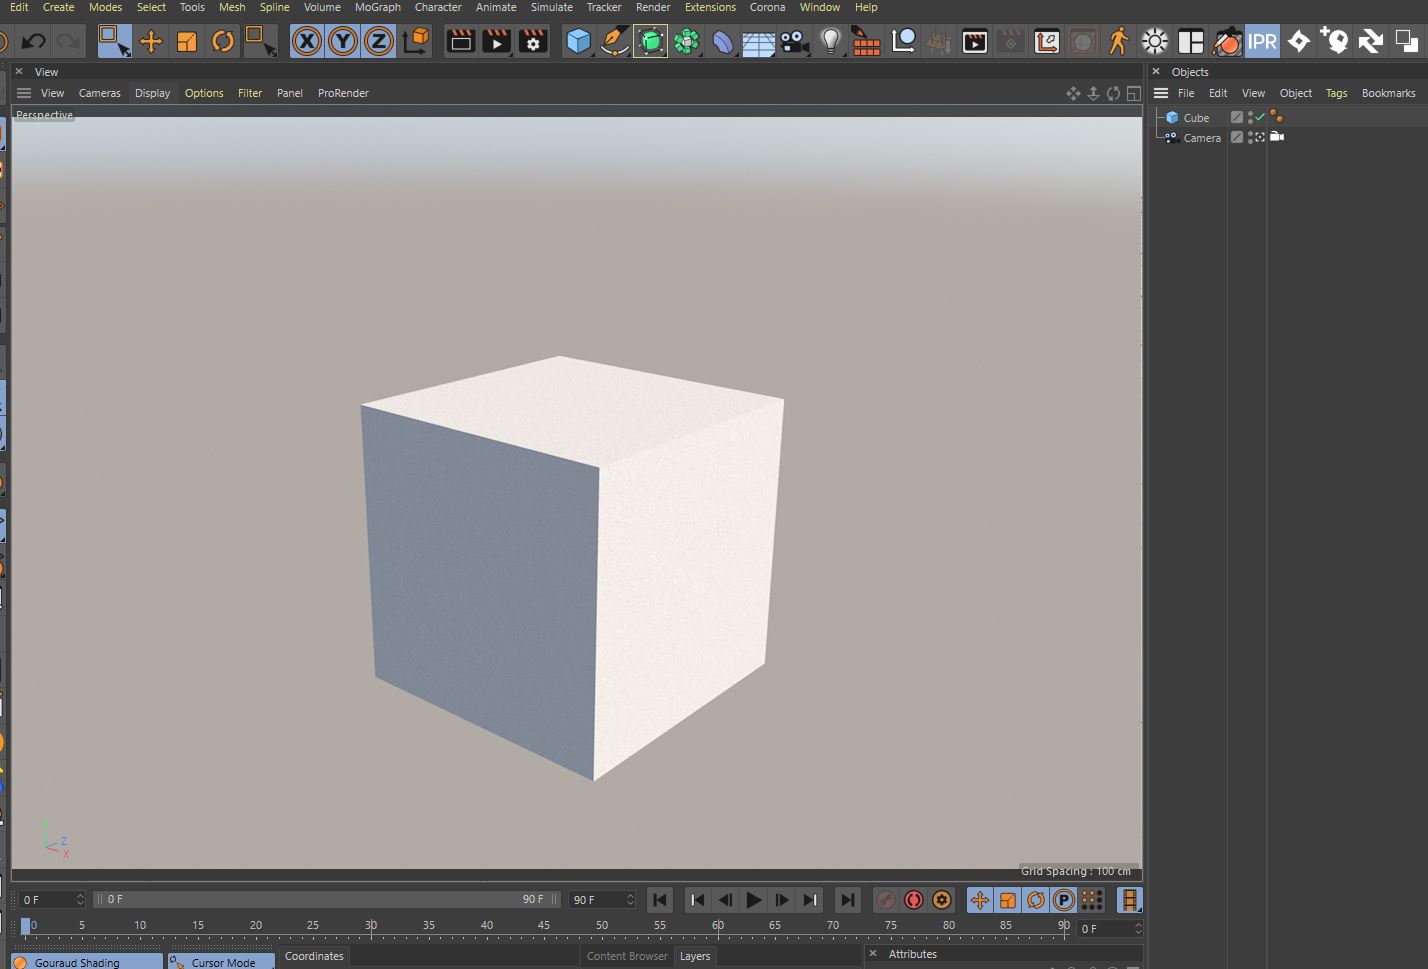The height and width of the screenshot is (969, 1428).
Task: Open the Cursor Mode dropdown
Action: tap(221, 962)
